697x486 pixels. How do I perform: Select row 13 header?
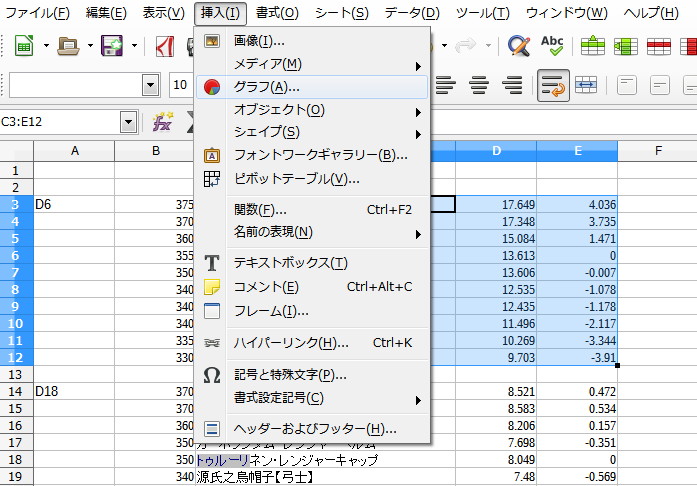point(16,374)
